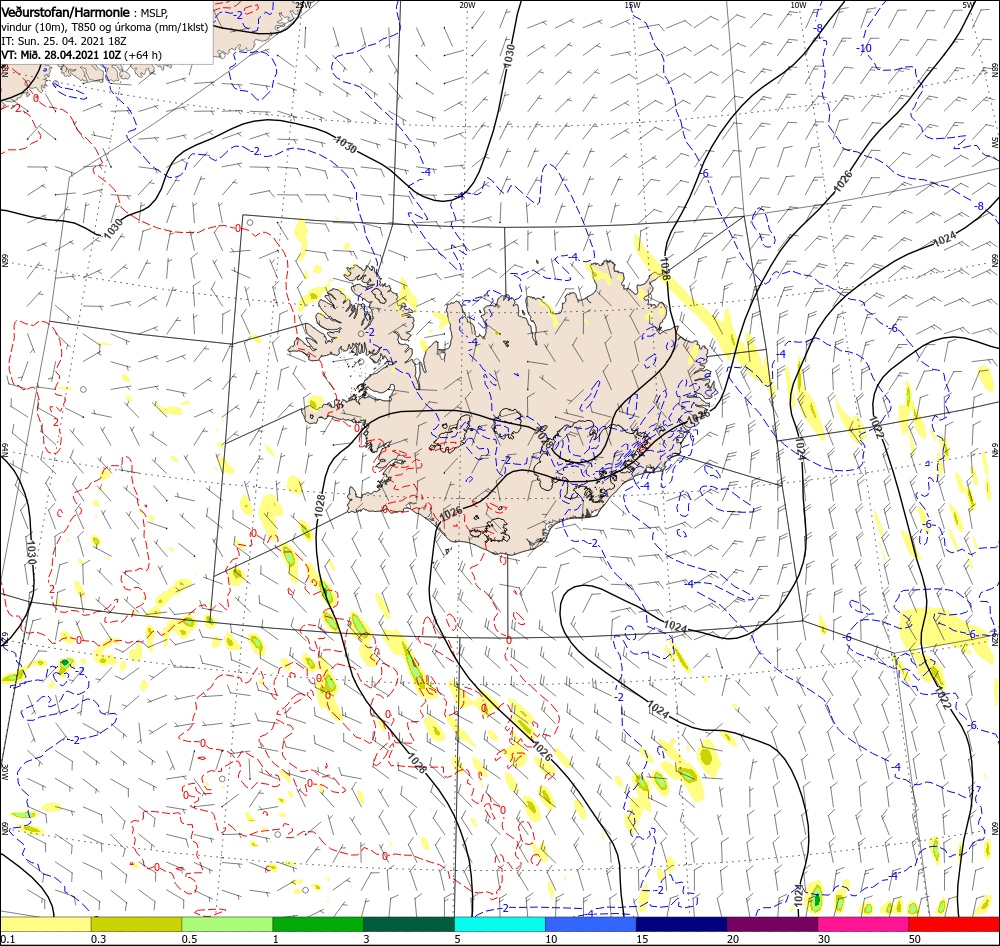Select the green 1 mm legend swatch
The image size is (1000, 946).
pos(318,924)
